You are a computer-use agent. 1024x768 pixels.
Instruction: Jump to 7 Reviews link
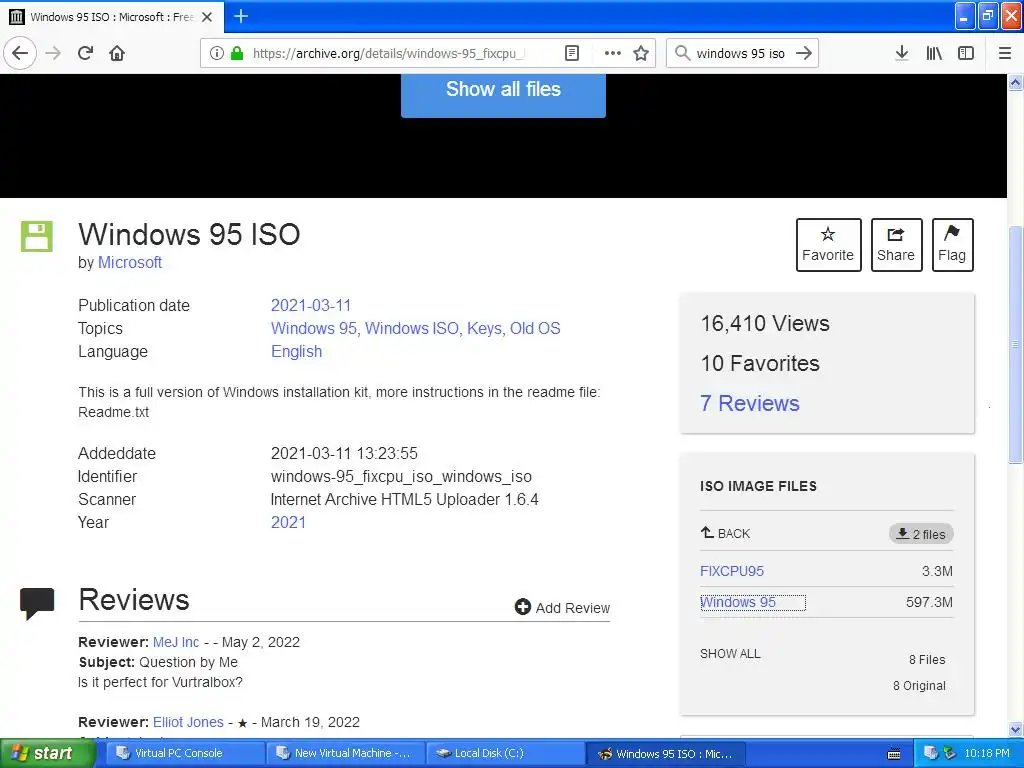coord(750,404)
